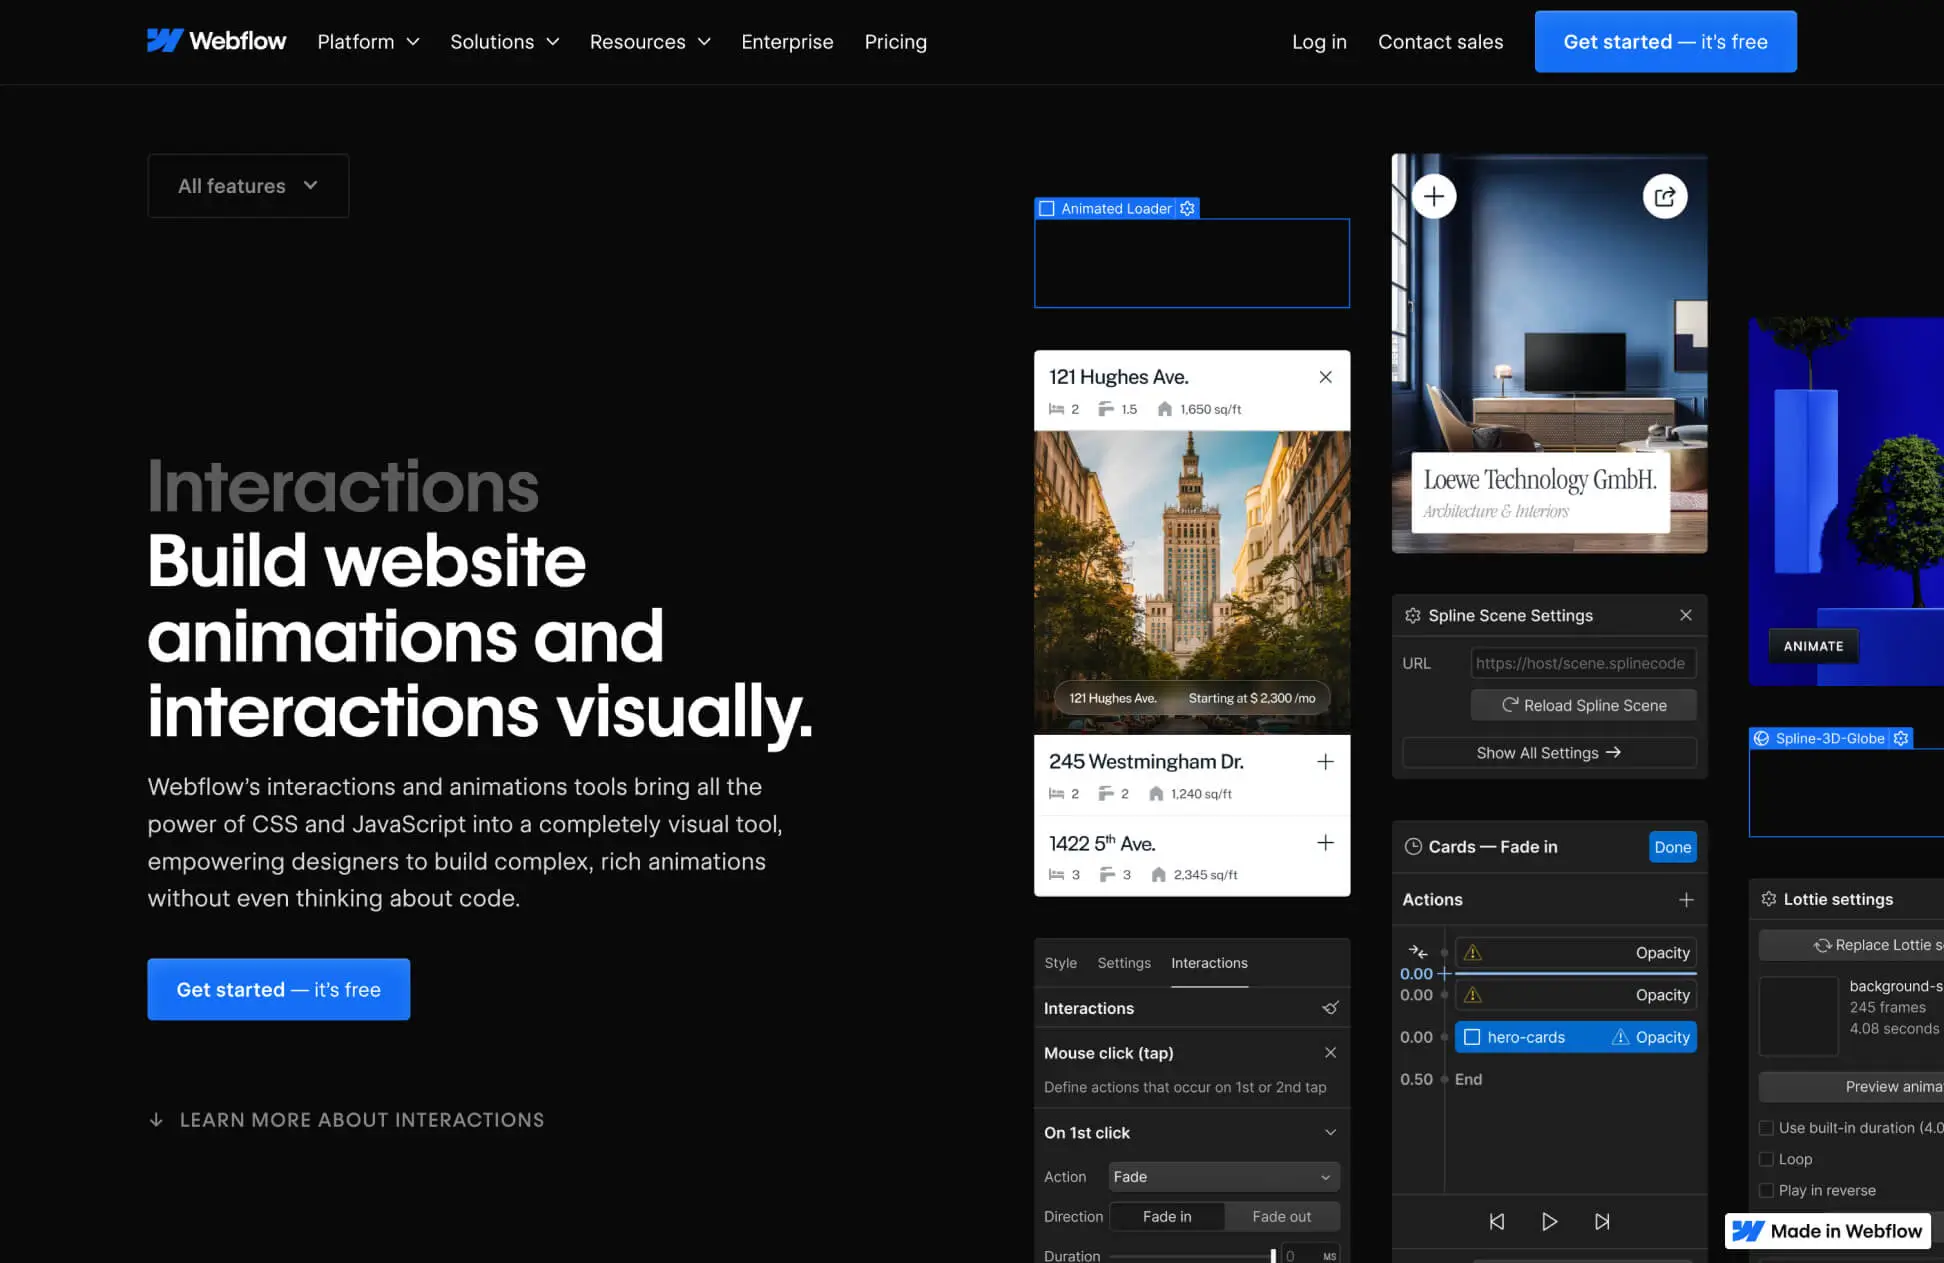Click the Animated Loader settings gear icon
The width and height of the screenshot is (1944, 1263).
(1187, 208)
